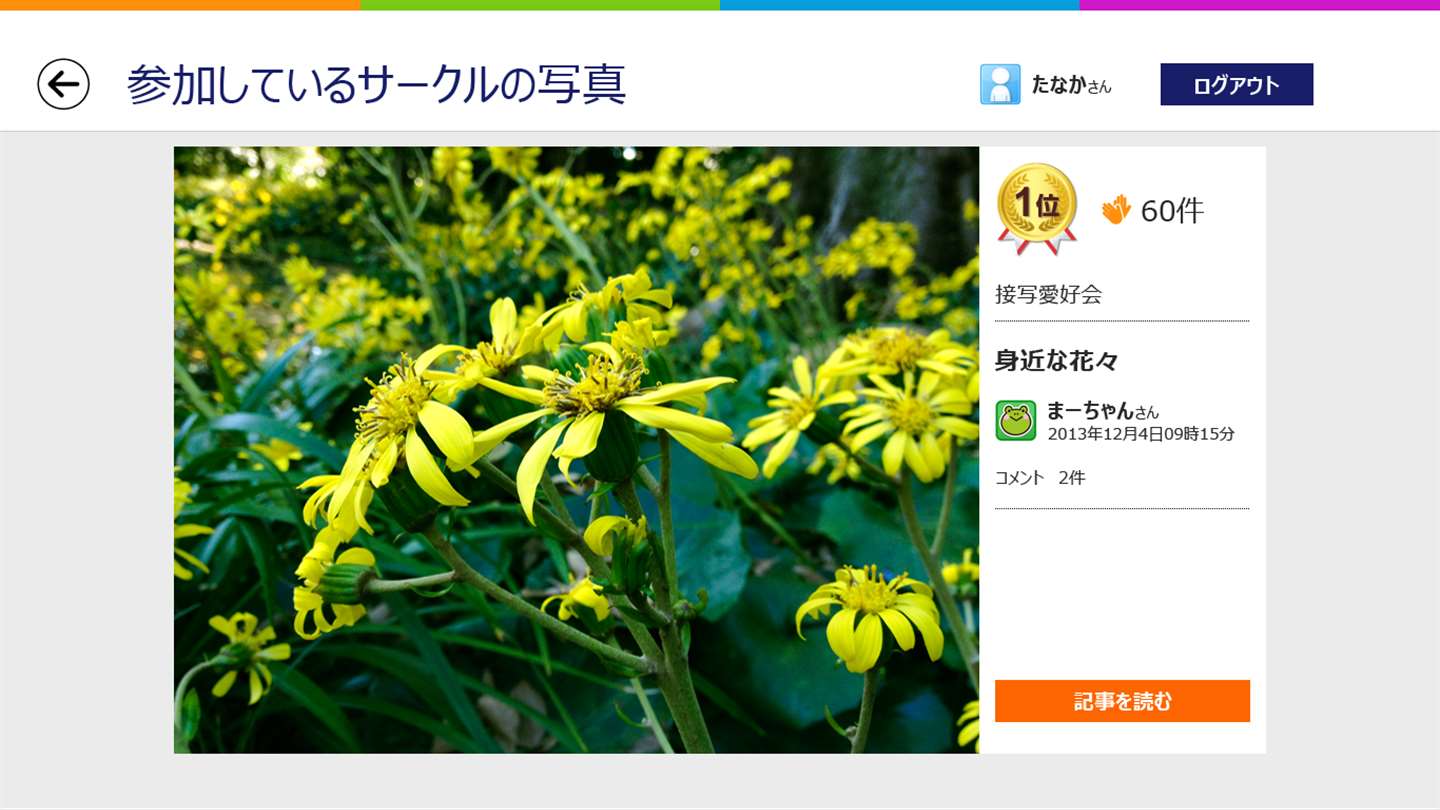Click the clapping hands applause icon
The image size is (1440, 810).
click(x=1116, y=210)
